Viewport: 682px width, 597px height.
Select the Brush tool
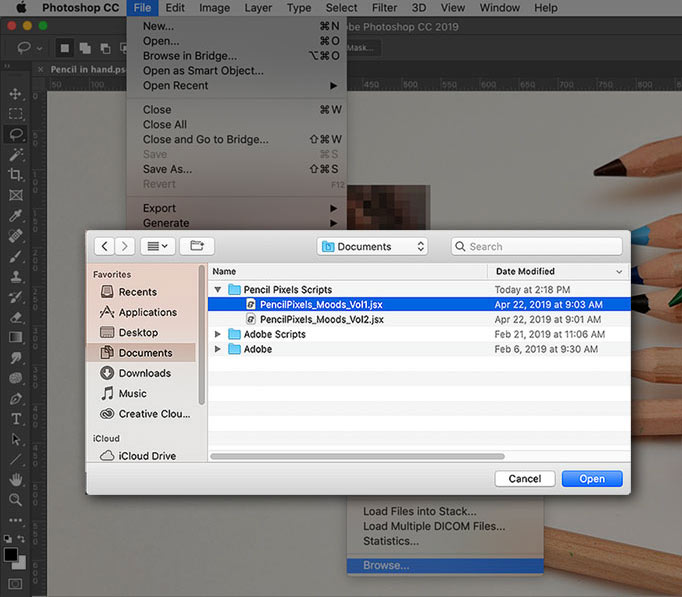pos(16,257)
